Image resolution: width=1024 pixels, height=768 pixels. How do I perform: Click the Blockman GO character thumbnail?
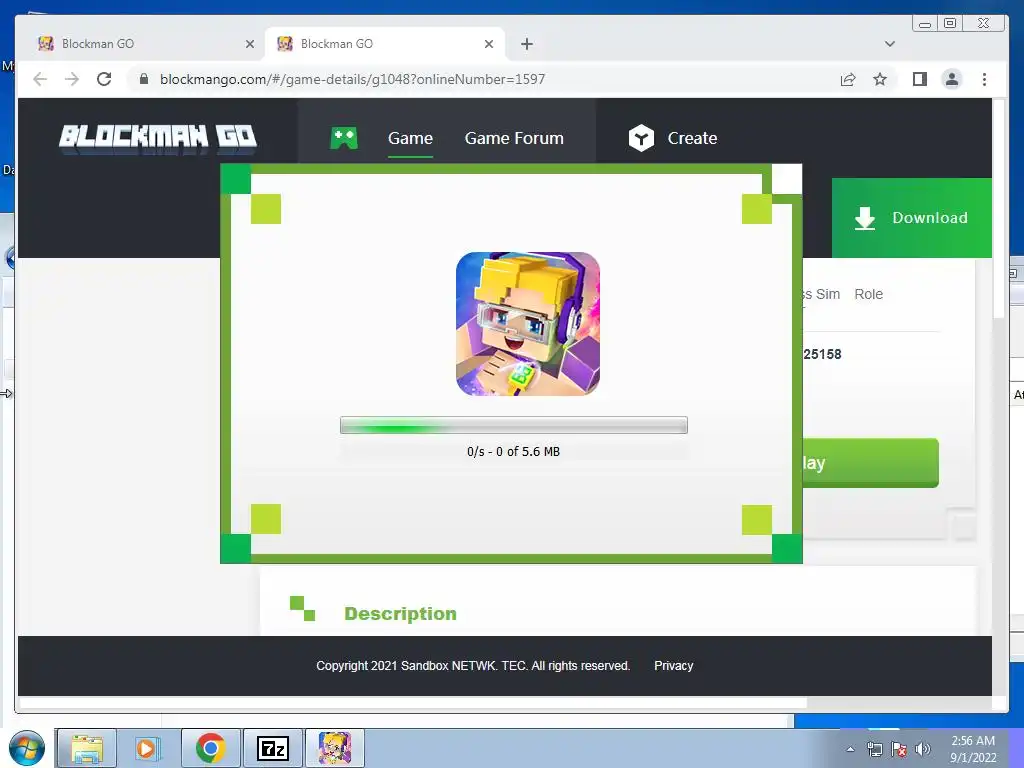point(528,324)
